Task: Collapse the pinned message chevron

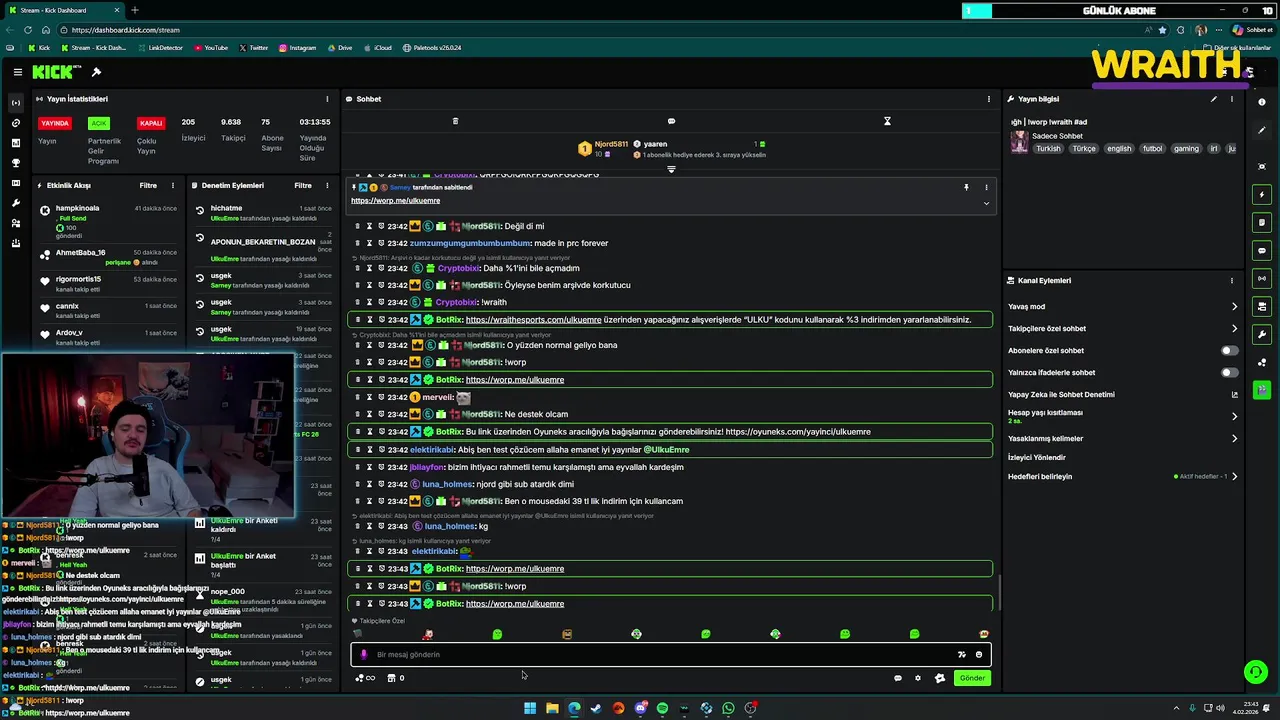Action: coord(986,203)
